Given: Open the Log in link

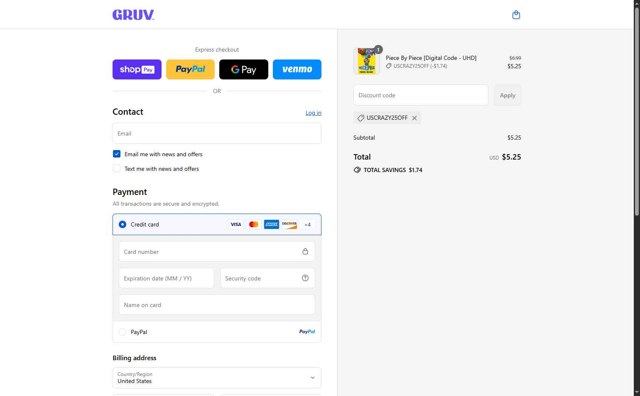Looking at the screenshot, I should [313, 113].
